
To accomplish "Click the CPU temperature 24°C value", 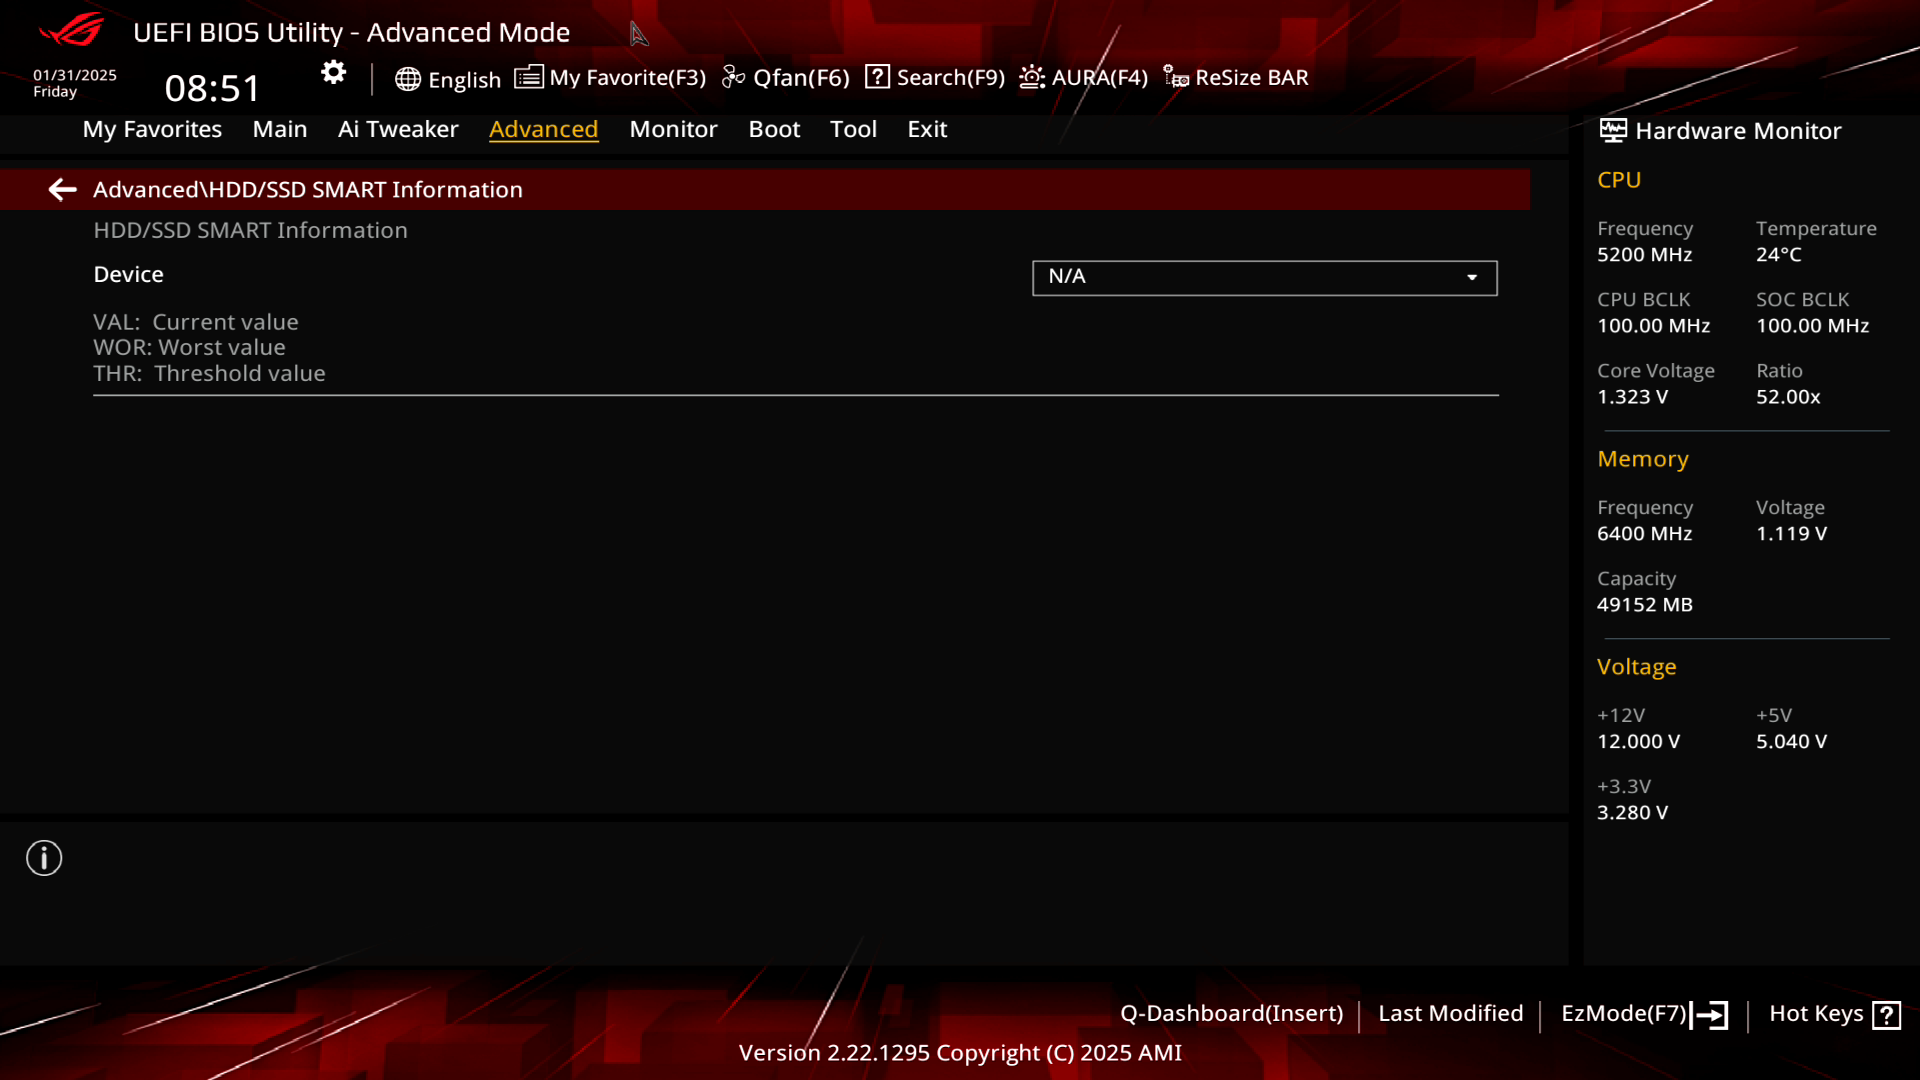I will [1778, 254].
